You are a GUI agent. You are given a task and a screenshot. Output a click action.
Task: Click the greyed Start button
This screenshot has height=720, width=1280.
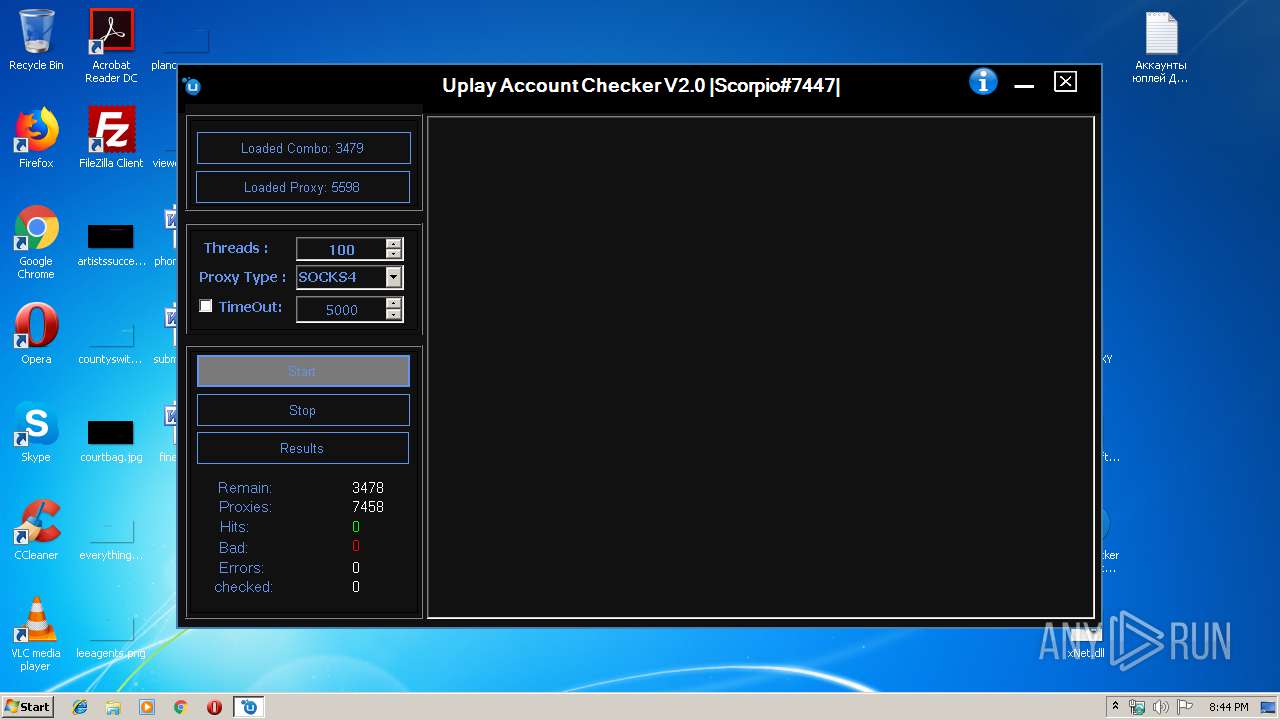coord(303,371)
